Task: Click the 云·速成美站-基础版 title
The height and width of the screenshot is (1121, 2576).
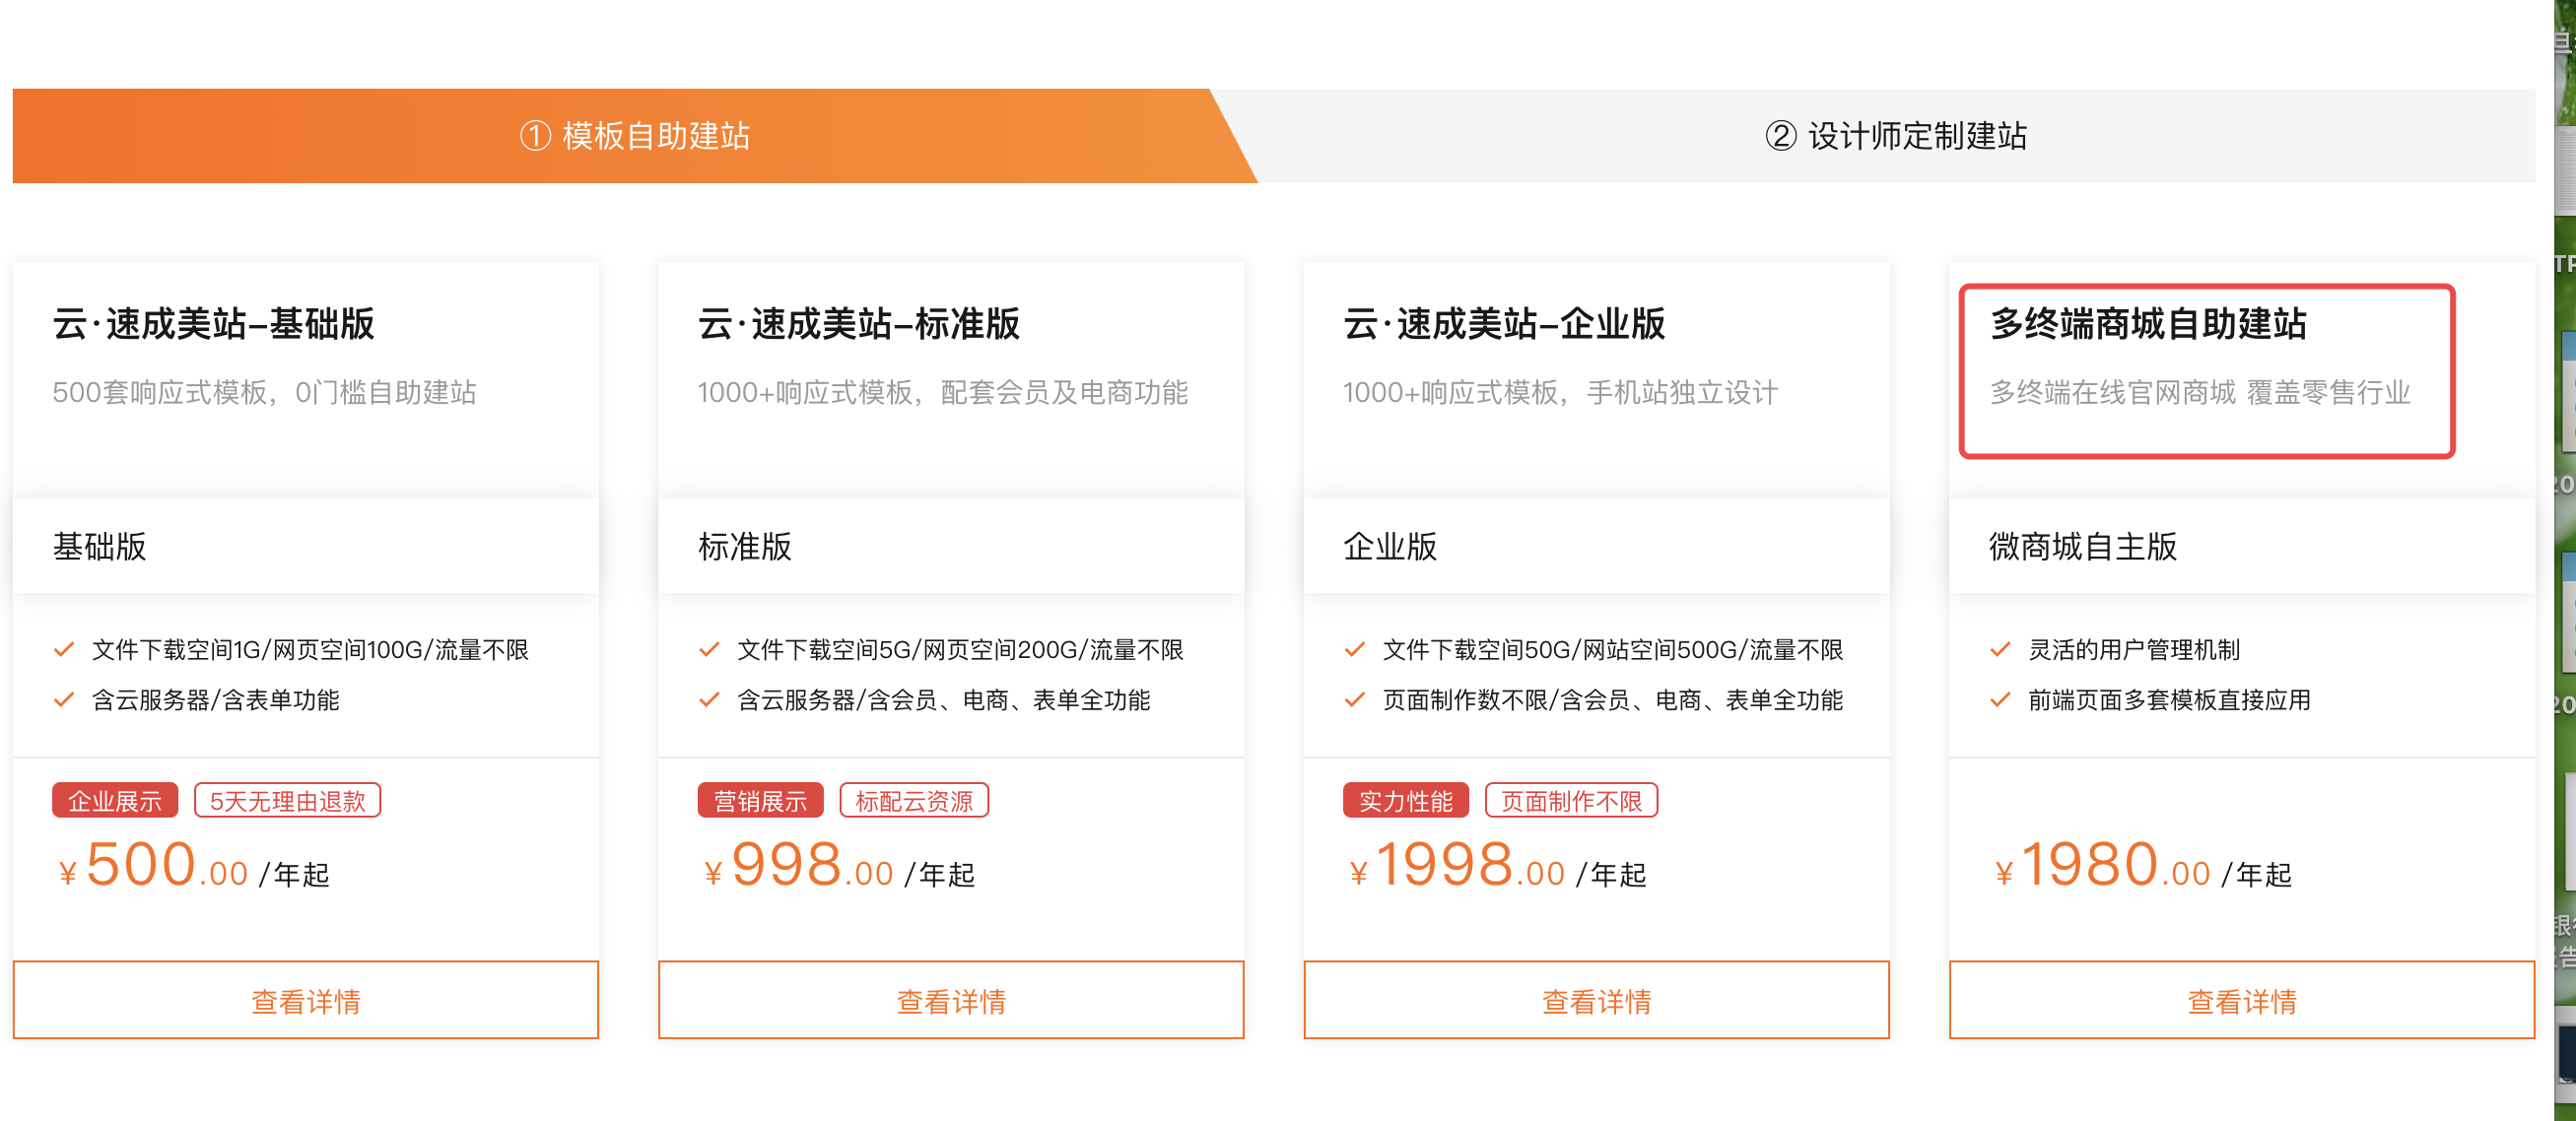Action: point(214,324)
